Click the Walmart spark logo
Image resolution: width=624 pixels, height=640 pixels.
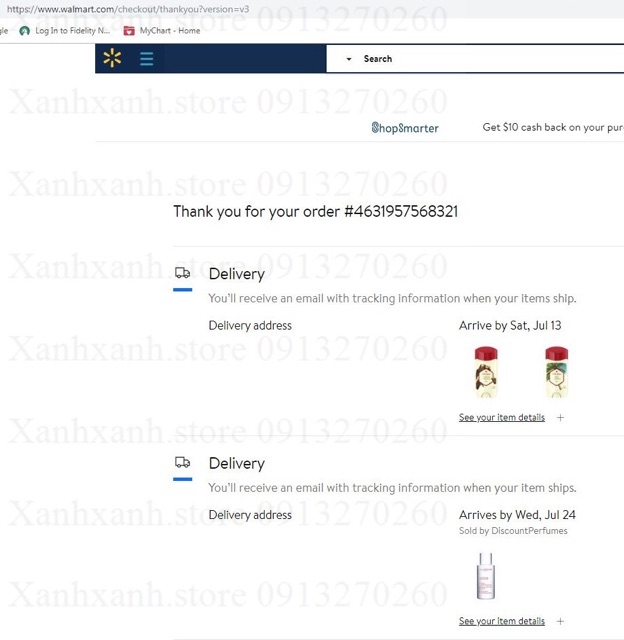click(112, 58)
